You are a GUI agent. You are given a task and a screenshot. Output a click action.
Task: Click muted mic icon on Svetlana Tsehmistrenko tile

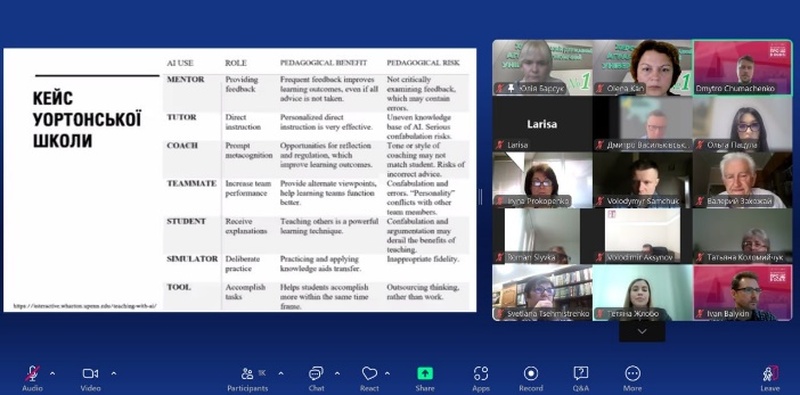(499, 314)
